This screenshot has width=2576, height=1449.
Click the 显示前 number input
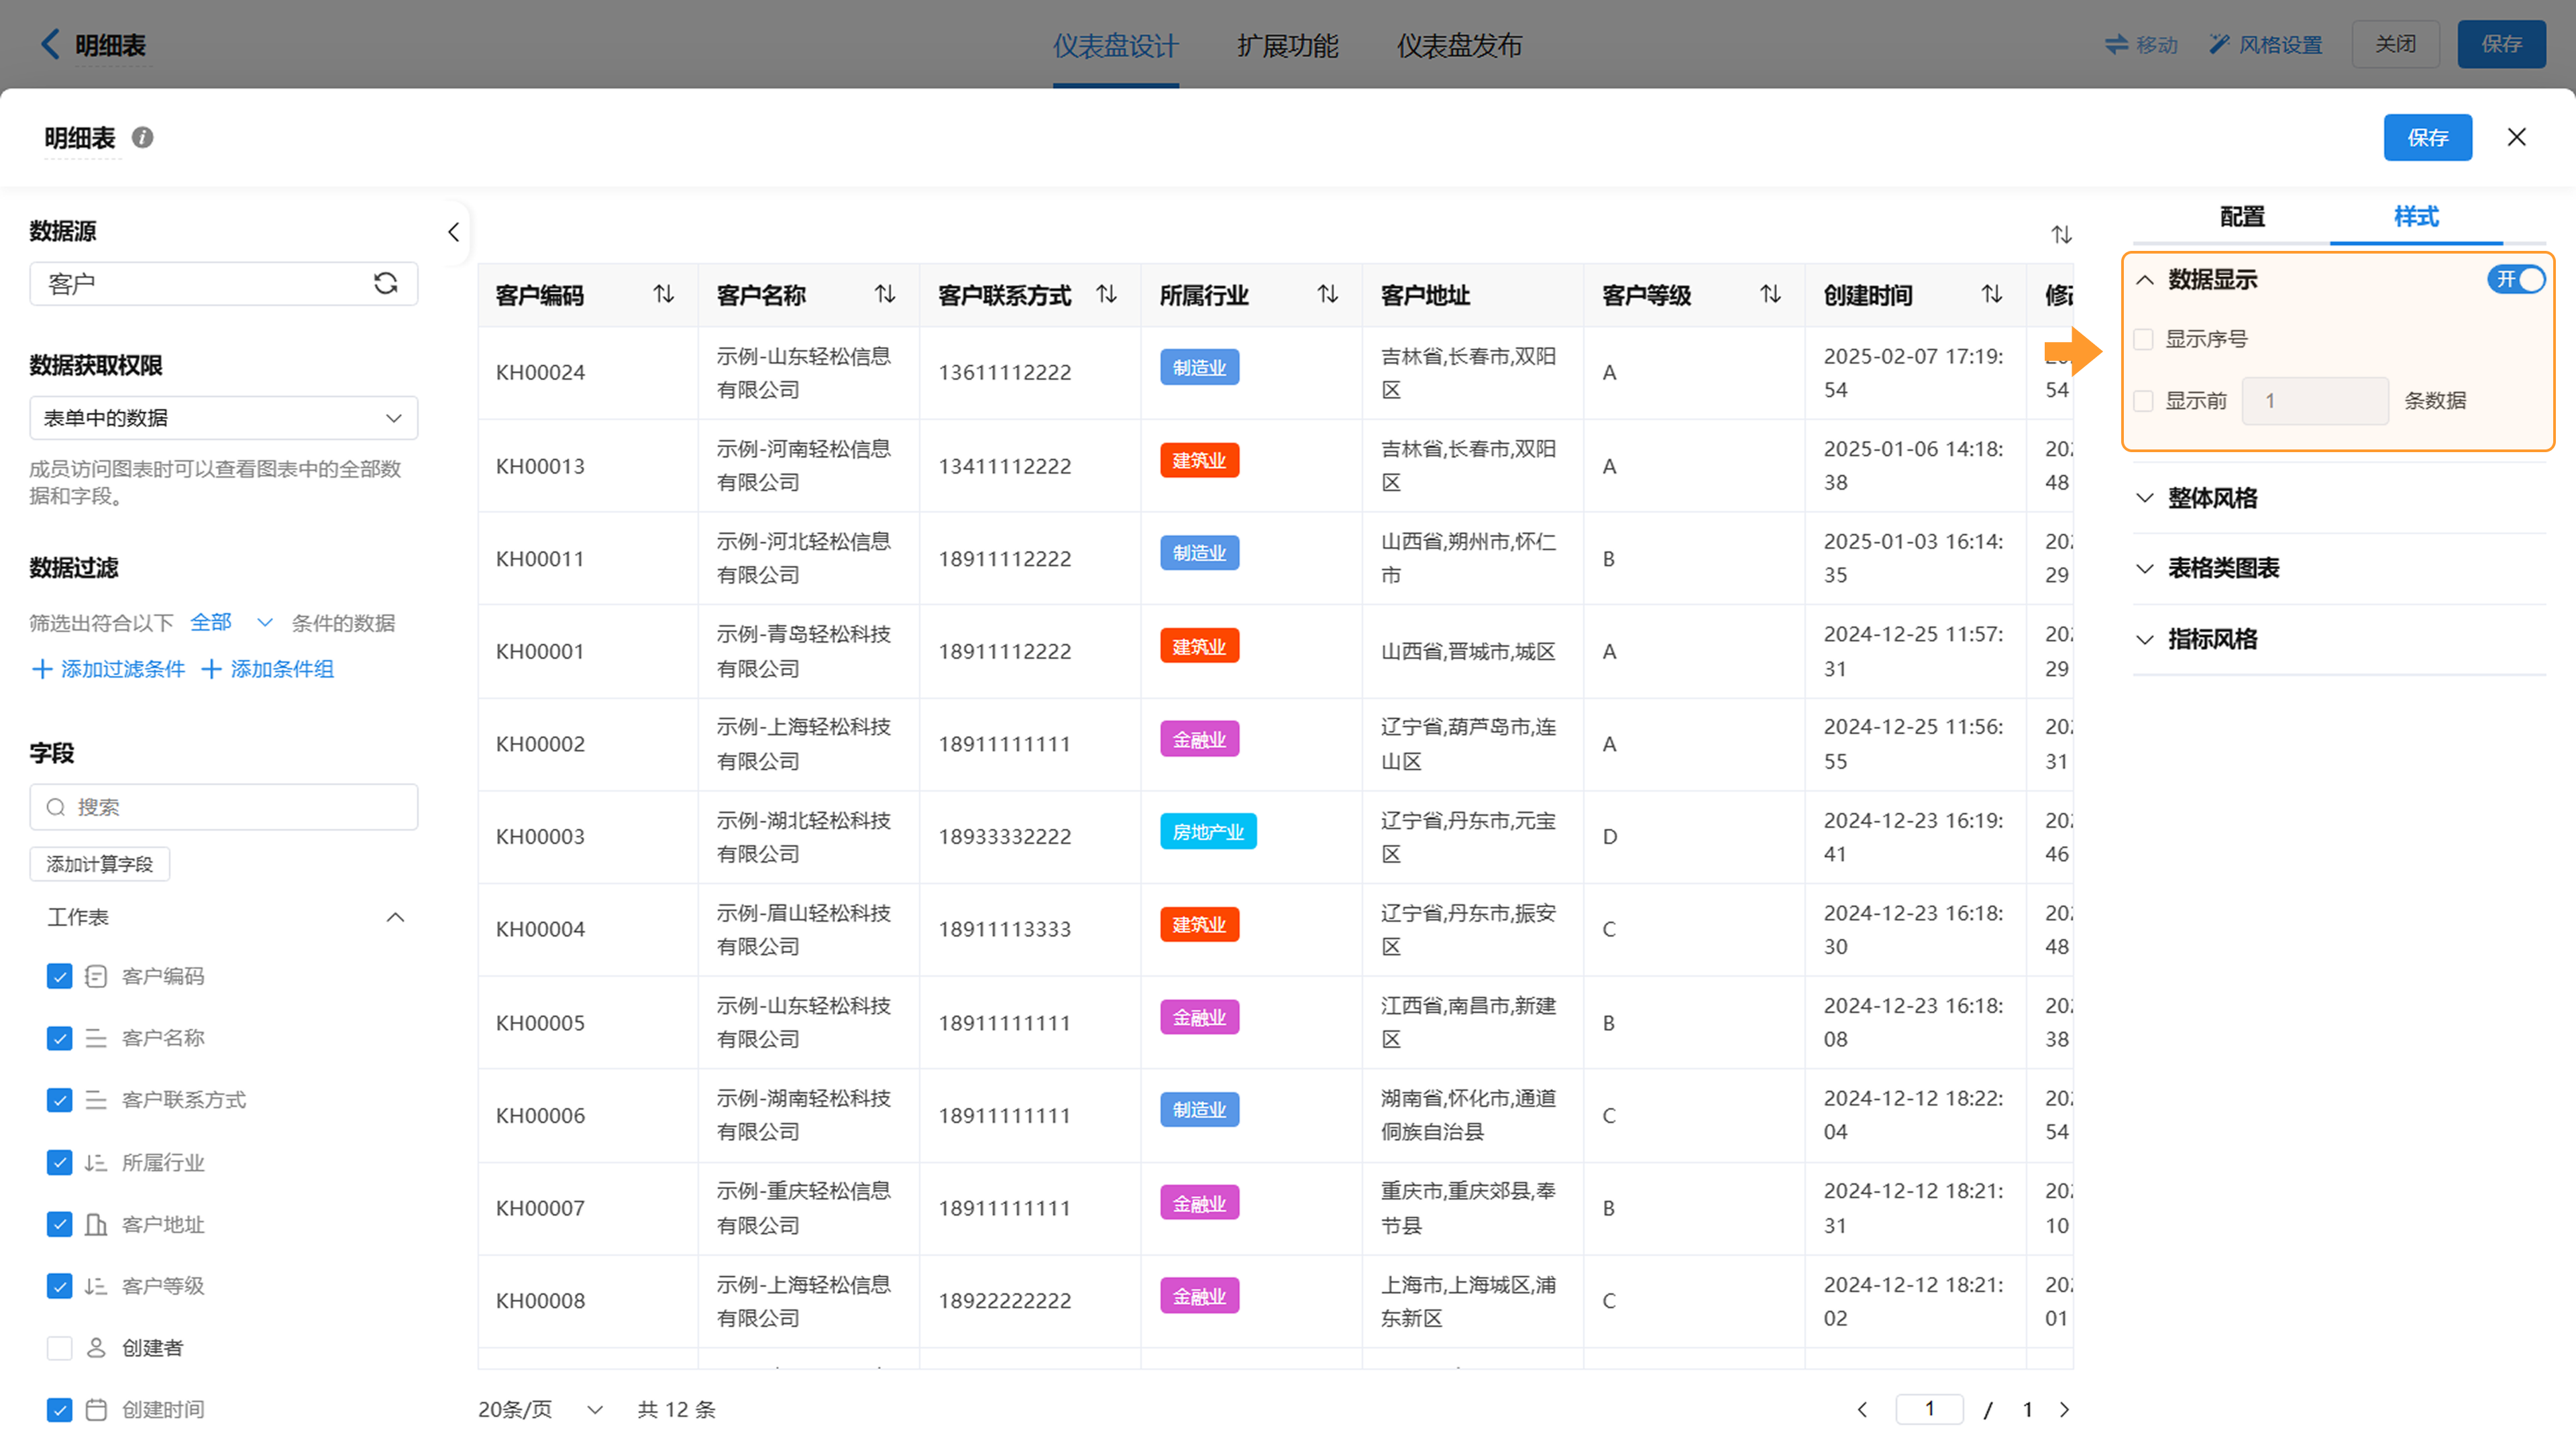2314,400
